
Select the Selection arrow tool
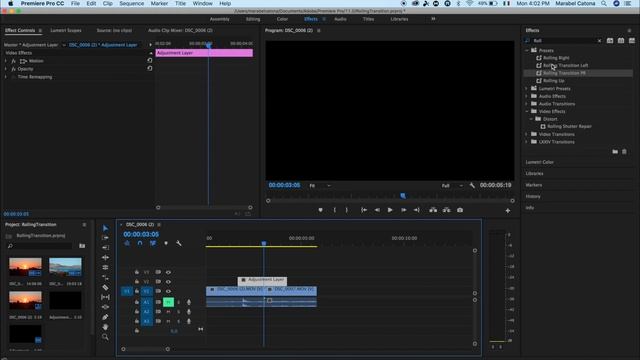click(105, 228)
